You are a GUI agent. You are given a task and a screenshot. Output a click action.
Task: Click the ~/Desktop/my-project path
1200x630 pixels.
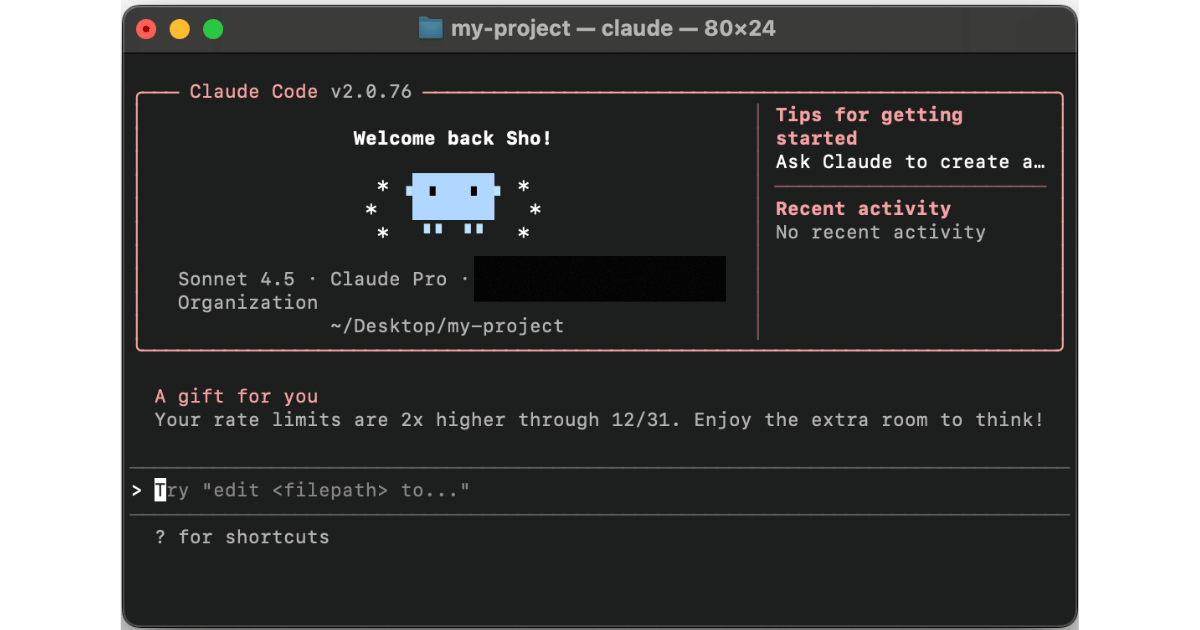[447, 326]
